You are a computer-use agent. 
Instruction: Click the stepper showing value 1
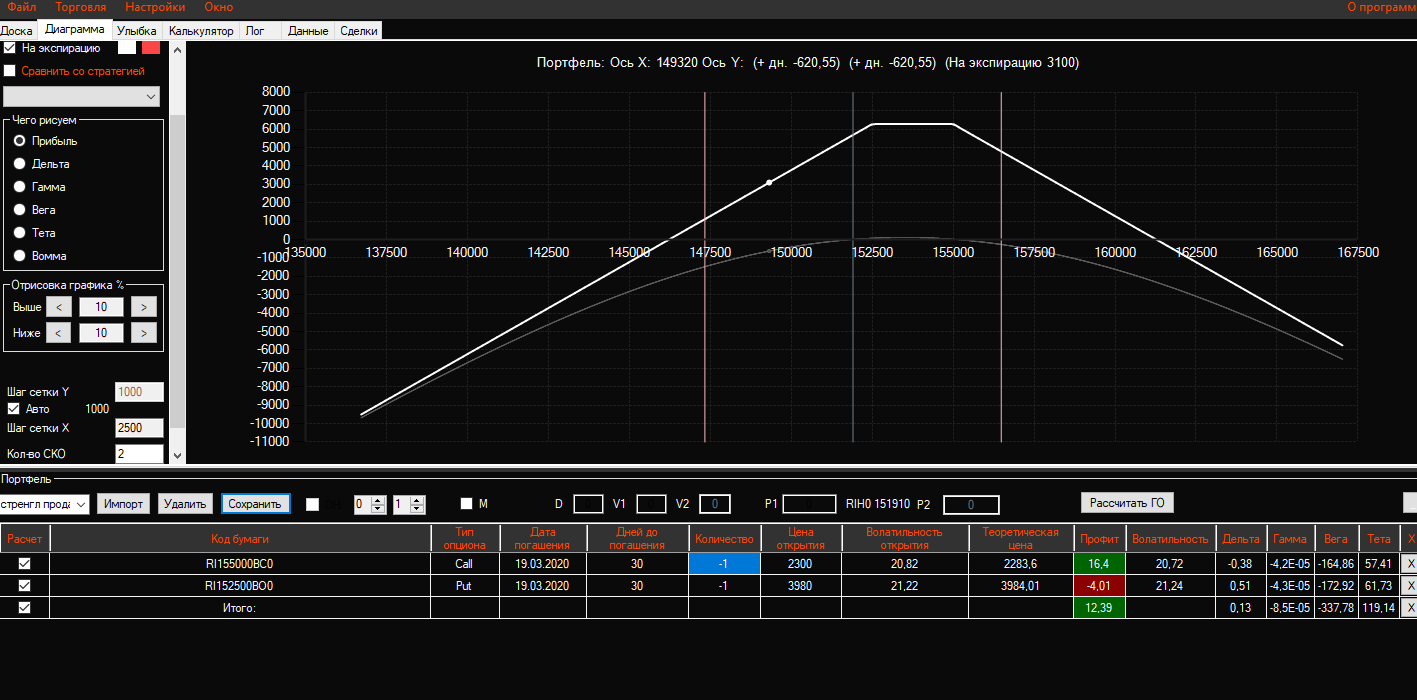409,504
